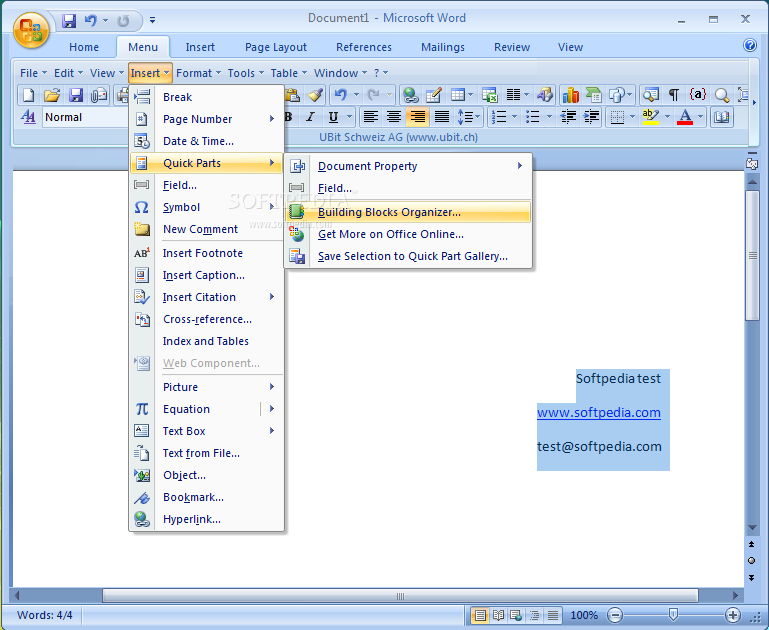Click the www.softpedia.com hyperlink
The image size is (769, 630).
[x=598, y=412]
